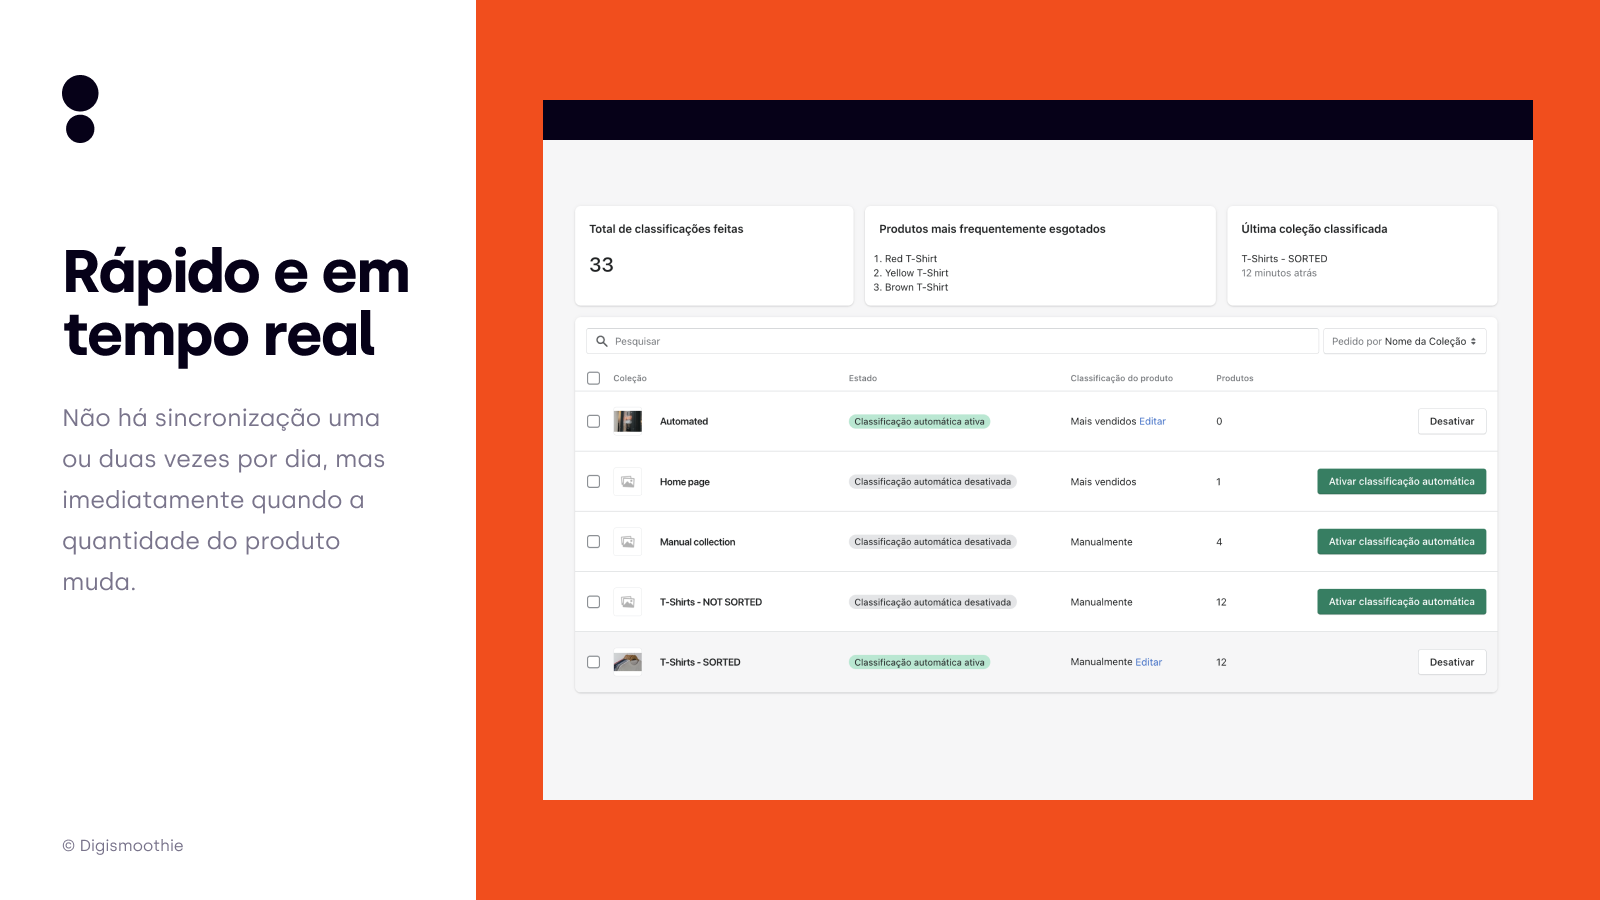Activate automatic sorting for Home page
The image size is (1600, 900).
(1401, 481)
